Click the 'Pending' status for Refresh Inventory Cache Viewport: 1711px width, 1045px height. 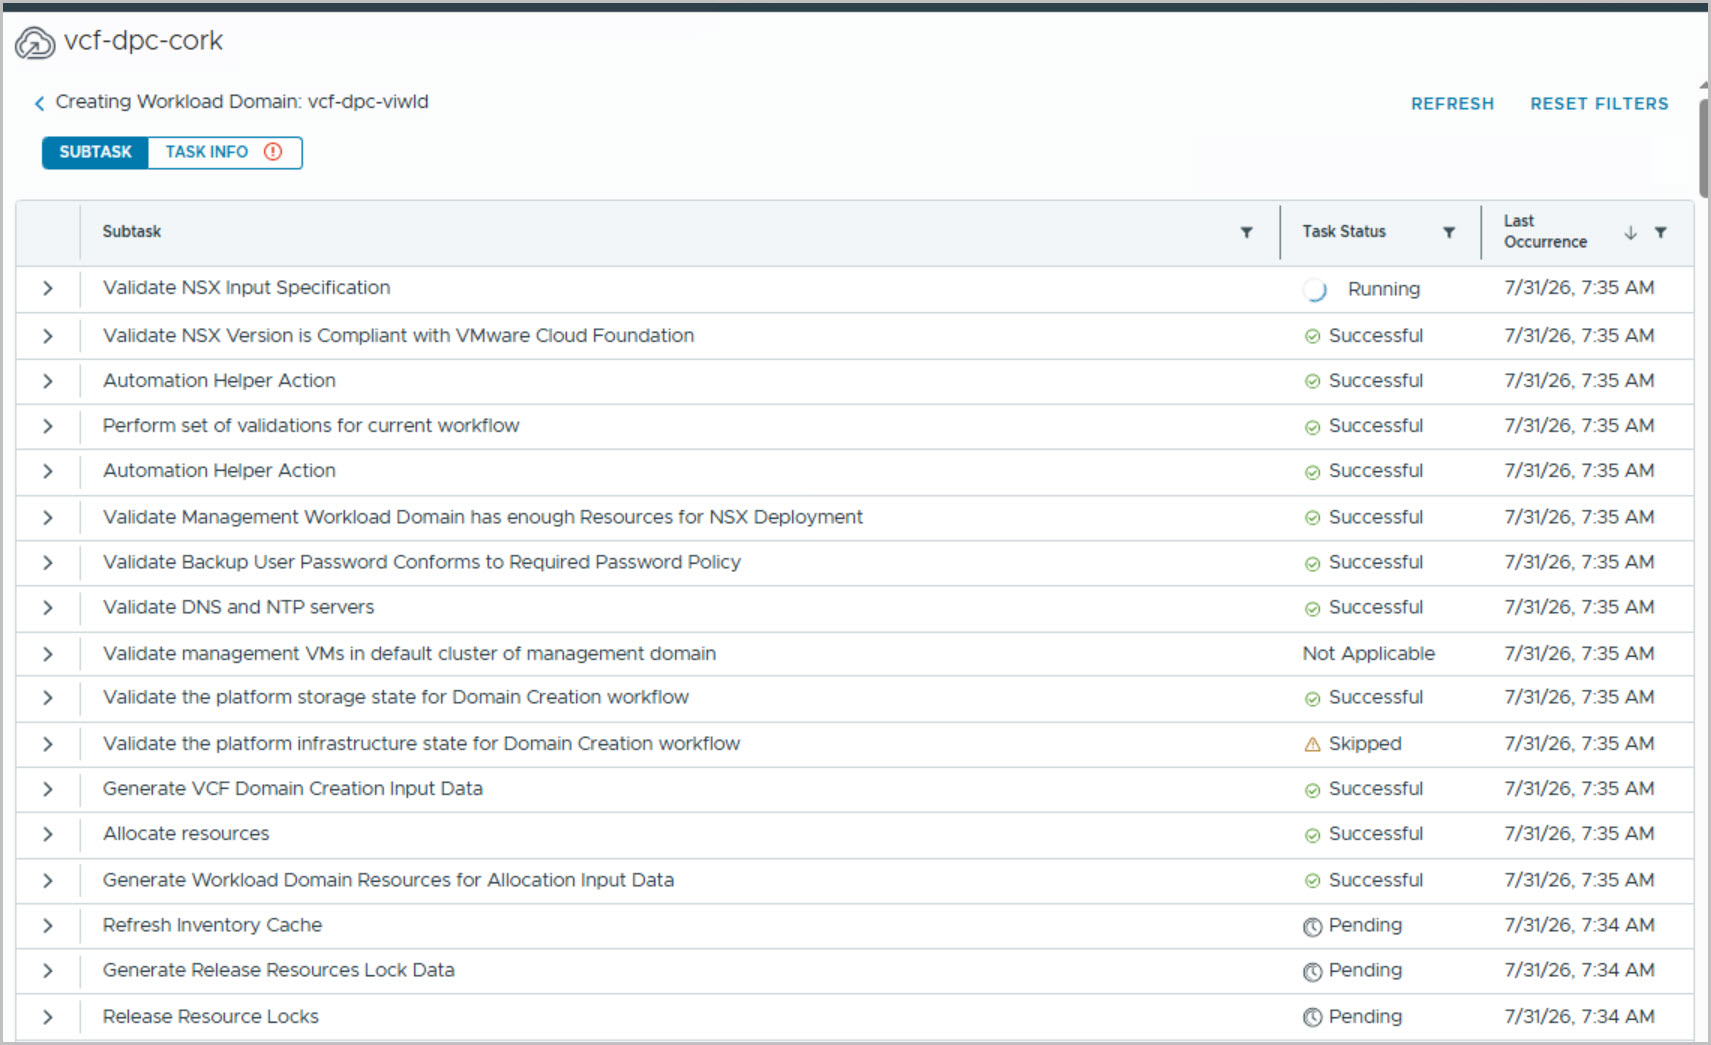1365,926
